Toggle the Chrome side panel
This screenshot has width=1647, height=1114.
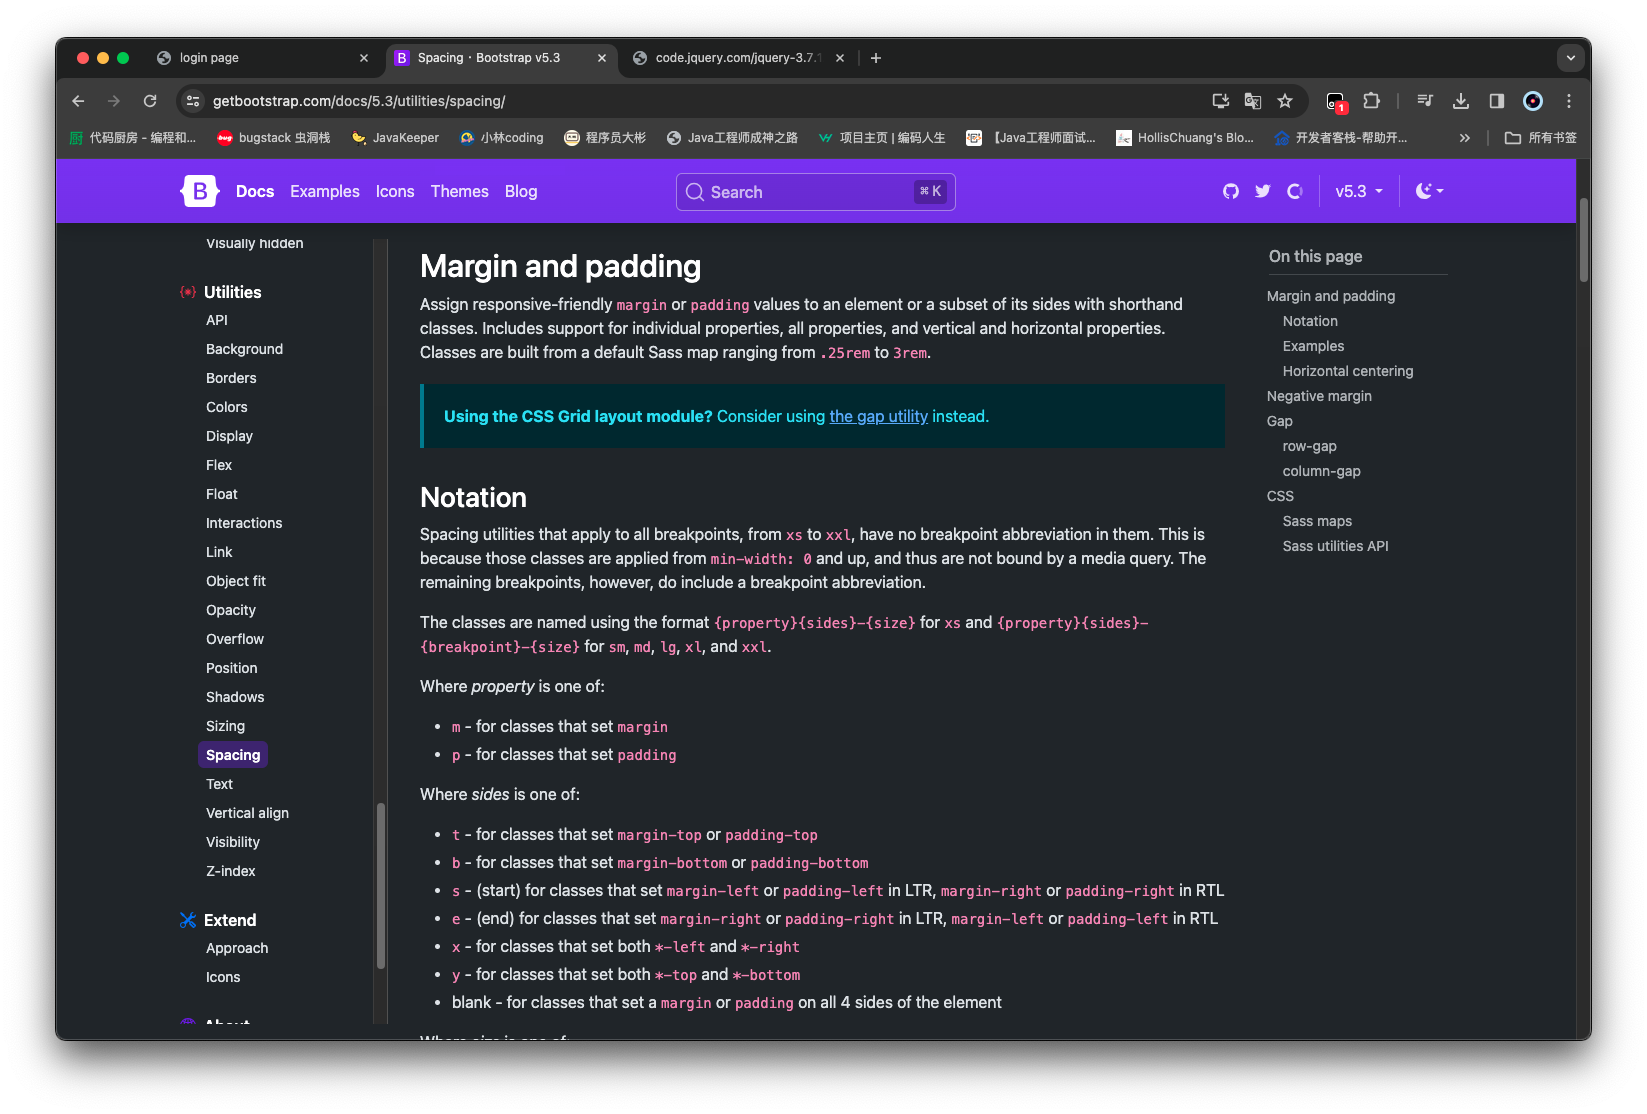click(x=1497, y=101)
